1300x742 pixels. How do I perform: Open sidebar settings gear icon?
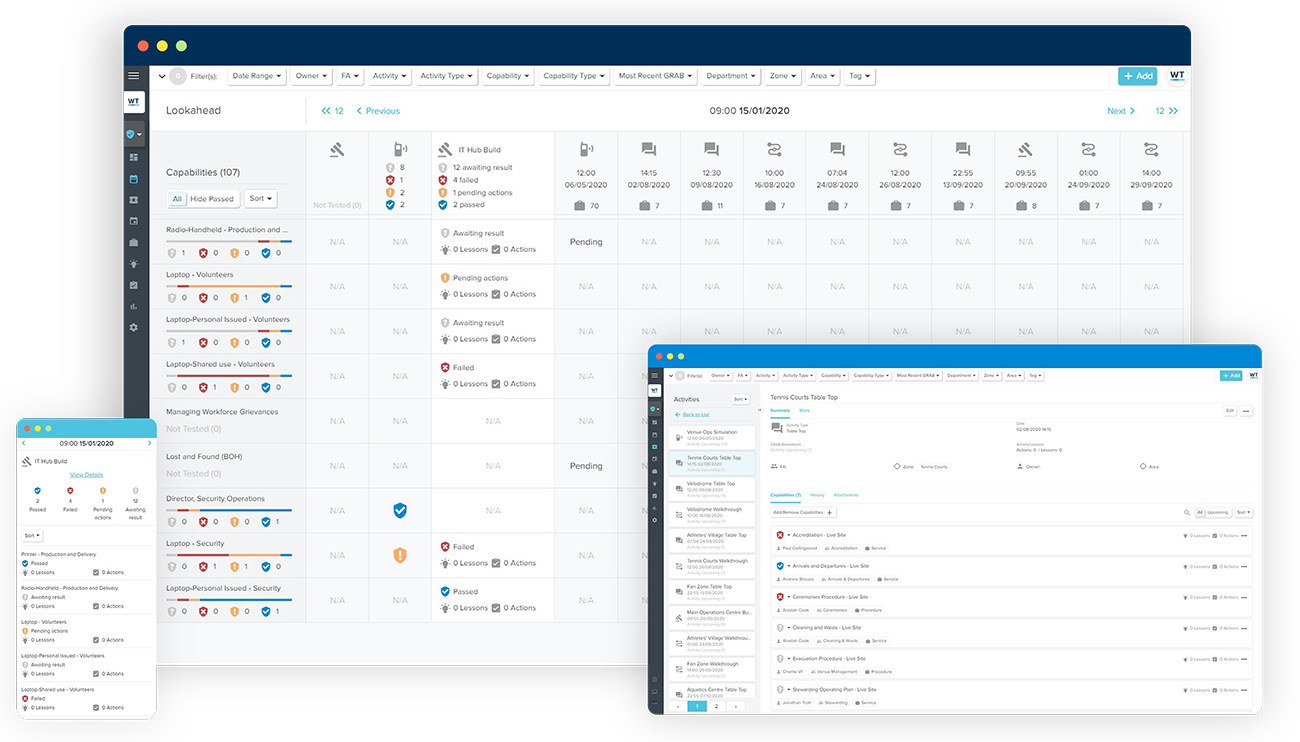134,326
